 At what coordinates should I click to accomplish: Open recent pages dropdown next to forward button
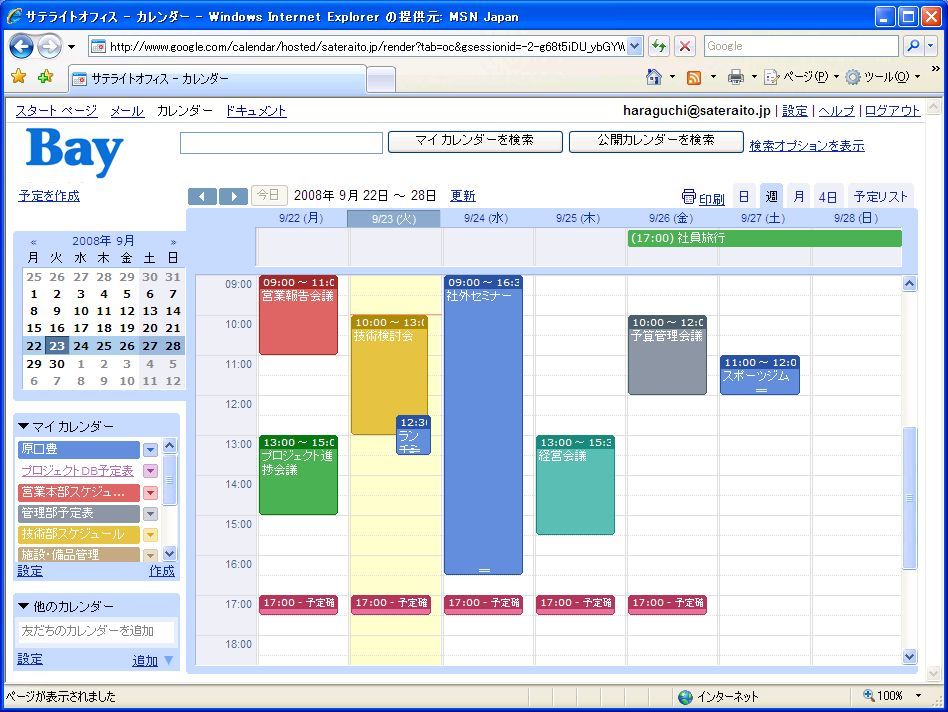(x=71, y=47)
